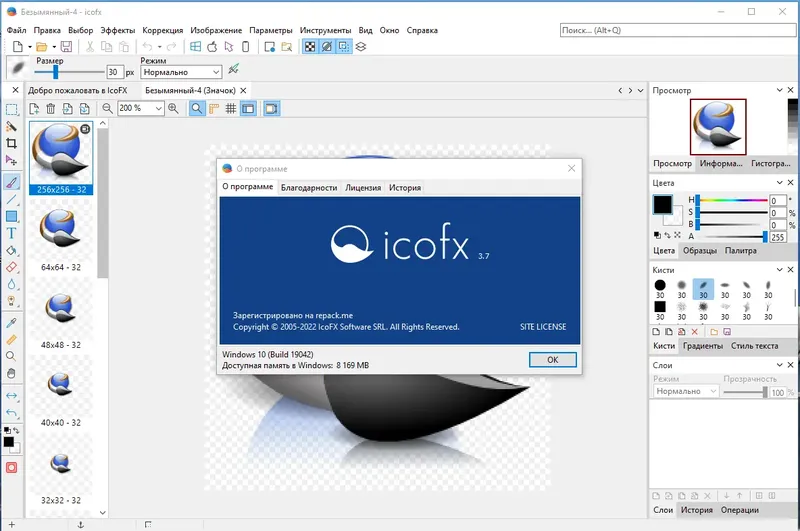This screenshot has width=800, height=531.
Task: Click the Apple icon creation toolbar icon
Action: 212,47
